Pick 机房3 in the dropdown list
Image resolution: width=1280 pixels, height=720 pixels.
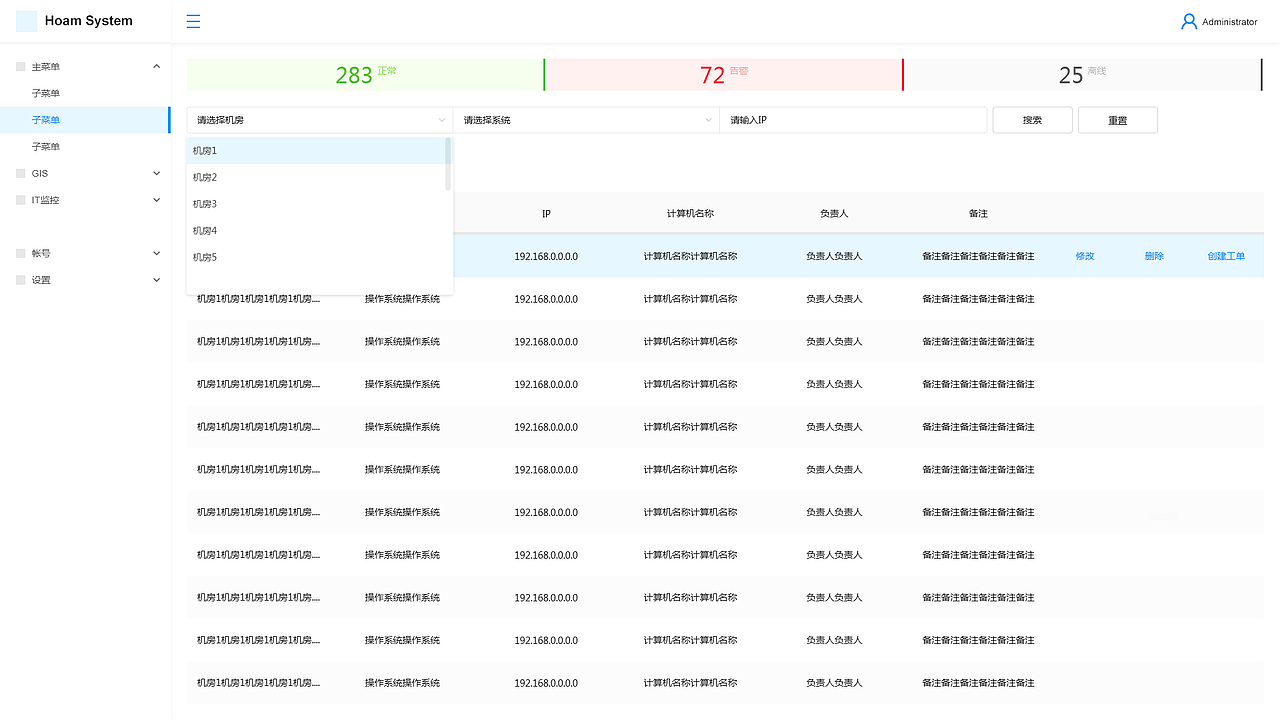(316, 204)
